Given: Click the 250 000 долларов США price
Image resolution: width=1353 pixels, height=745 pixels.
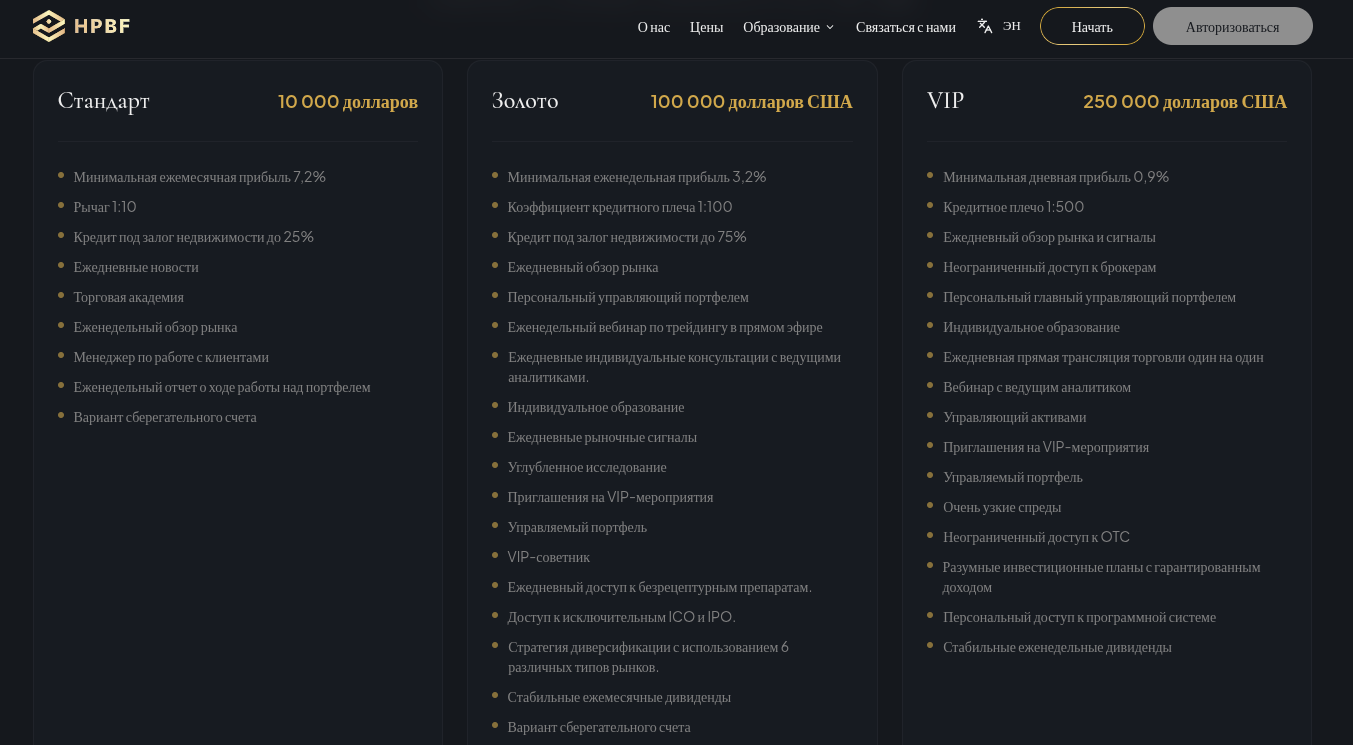Looking at the screenshot, I should tap(1184, 102).
